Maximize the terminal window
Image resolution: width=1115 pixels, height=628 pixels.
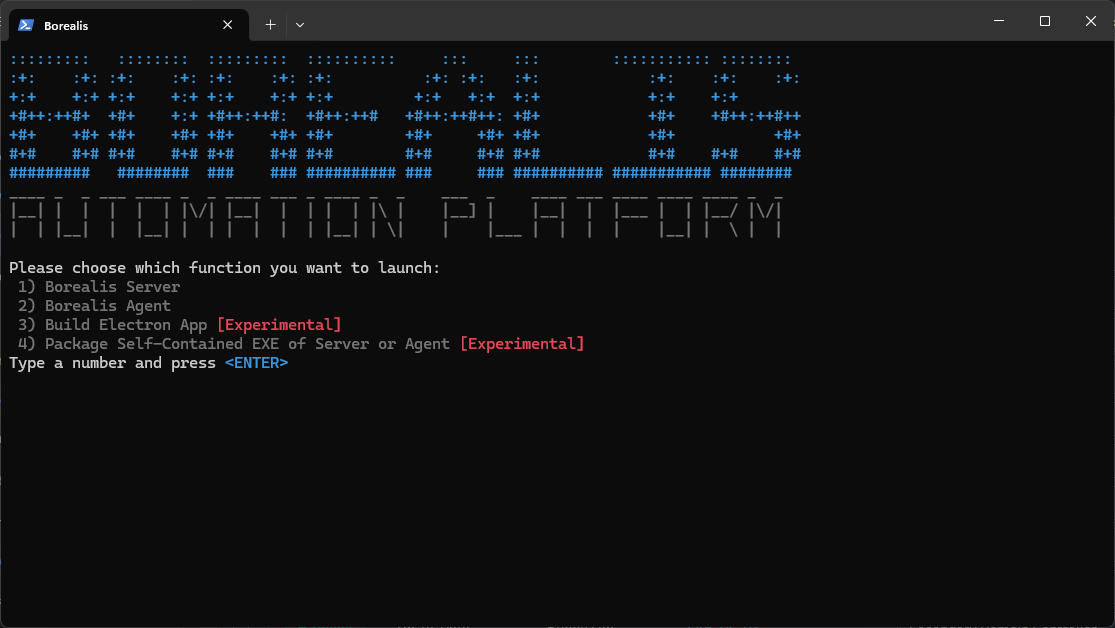coord(1044,21)
